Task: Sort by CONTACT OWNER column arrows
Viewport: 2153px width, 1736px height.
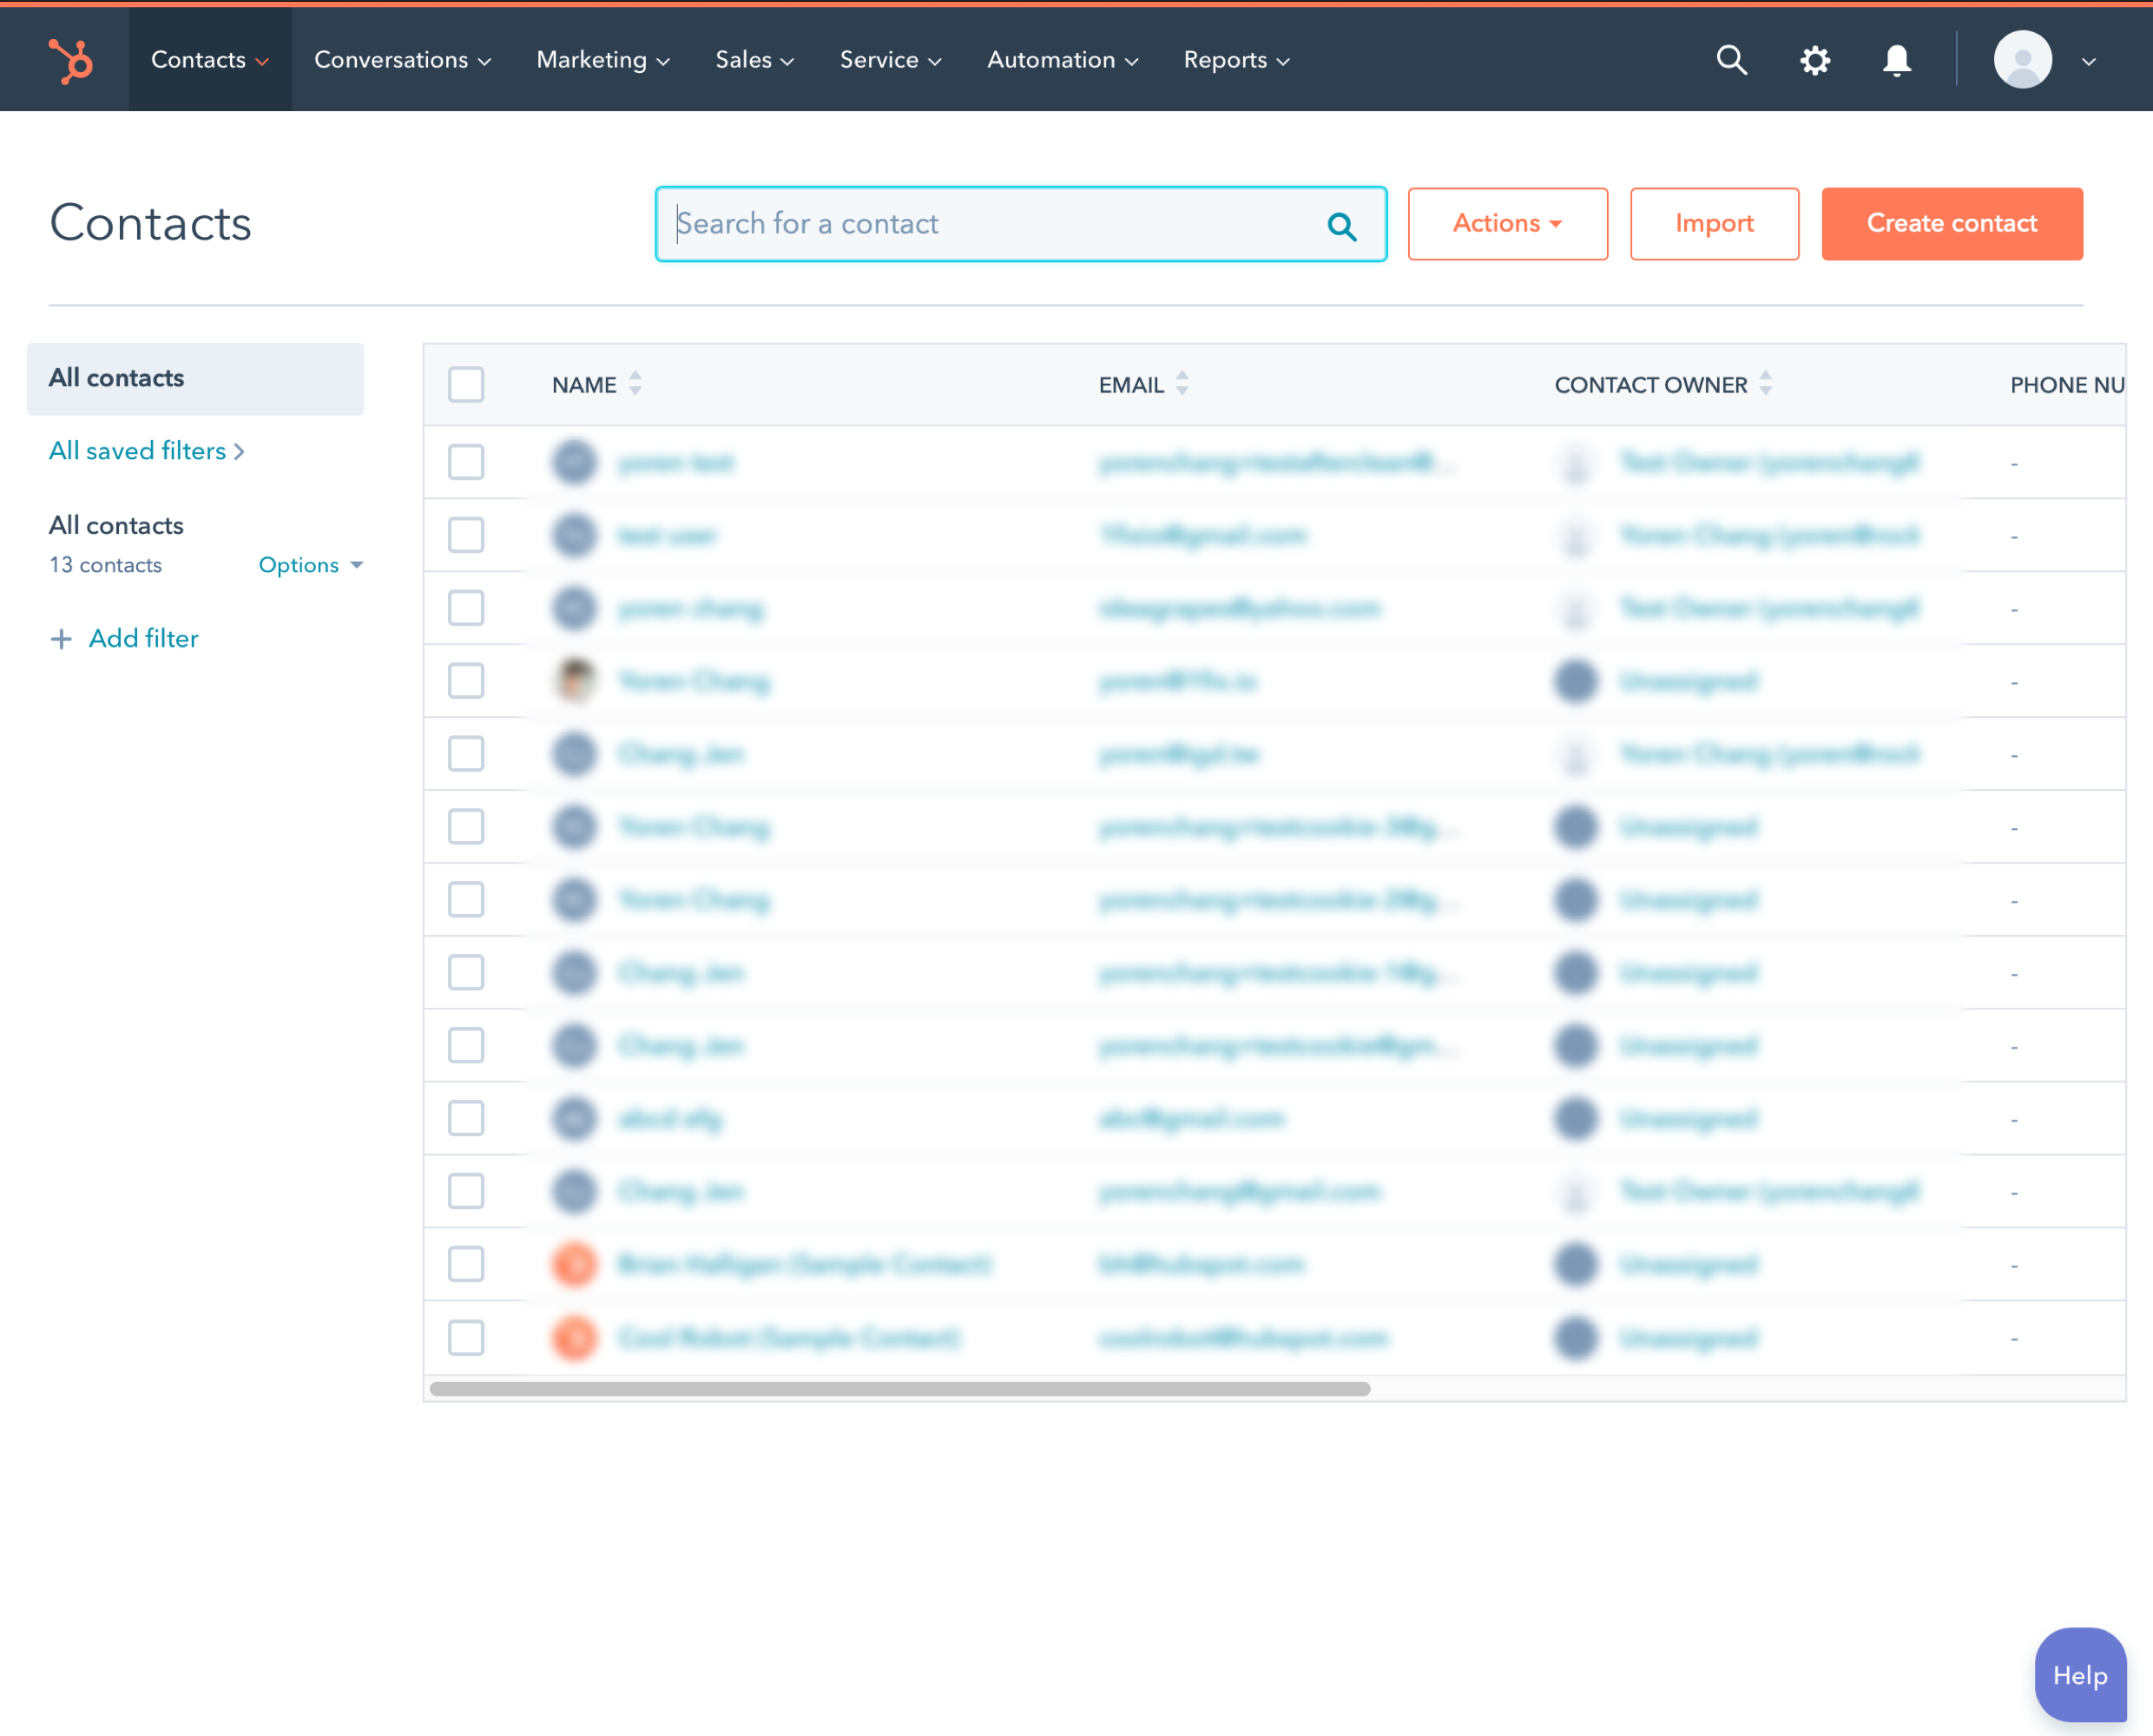Action: (1765, 384)
